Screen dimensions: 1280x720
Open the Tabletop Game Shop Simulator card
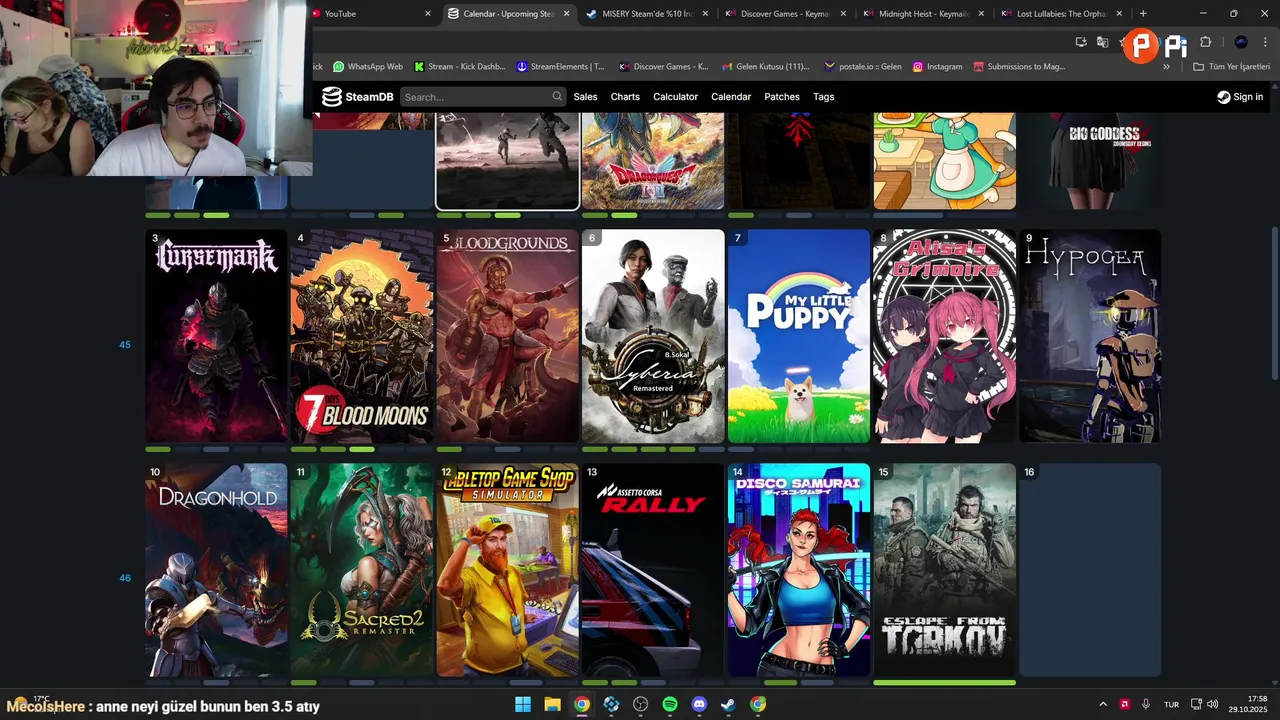coord(508,570)
